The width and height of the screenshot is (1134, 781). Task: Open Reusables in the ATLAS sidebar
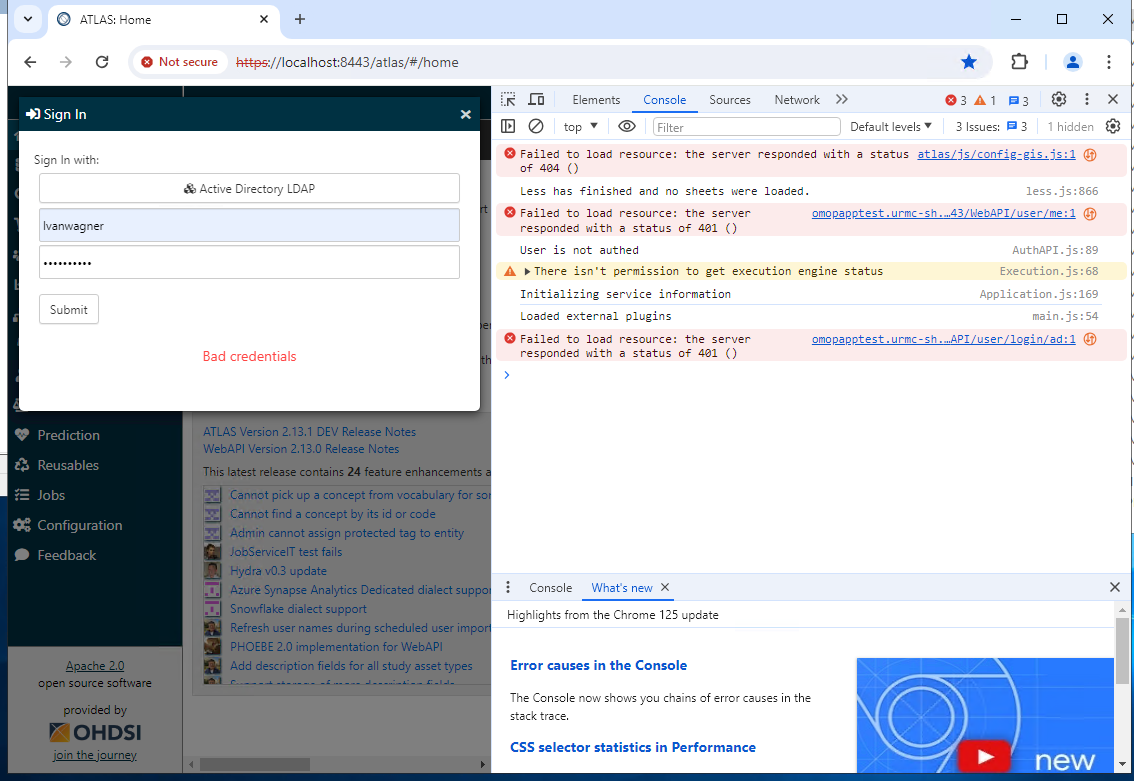68,465
